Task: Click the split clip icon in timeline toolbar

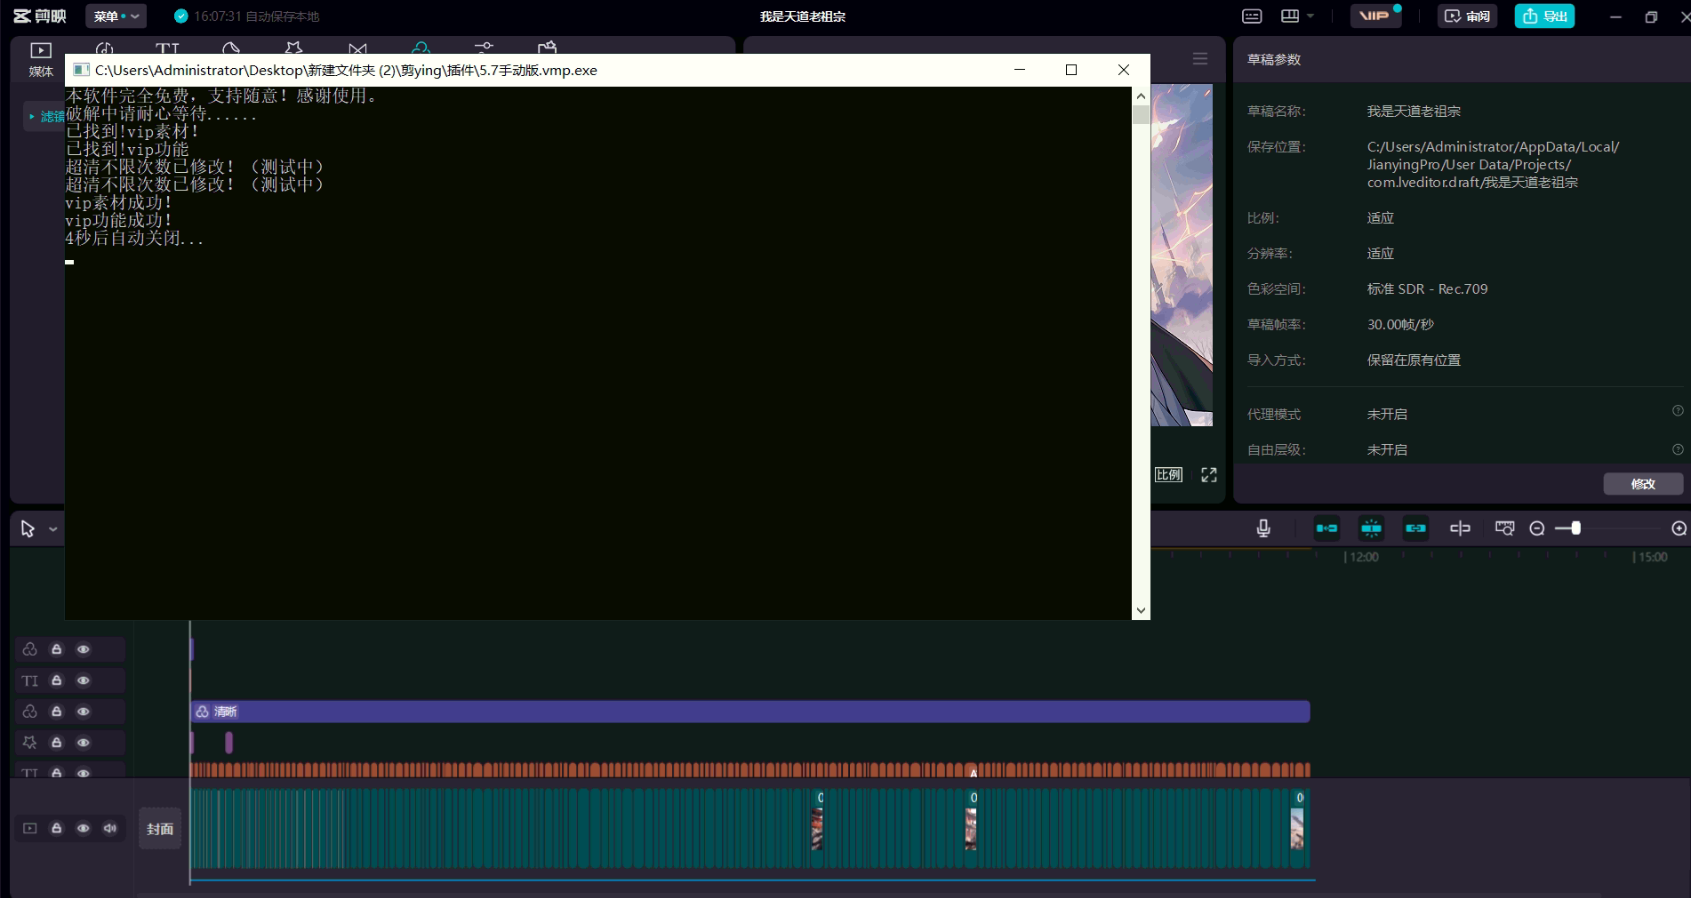Action: coord(1460,528)
